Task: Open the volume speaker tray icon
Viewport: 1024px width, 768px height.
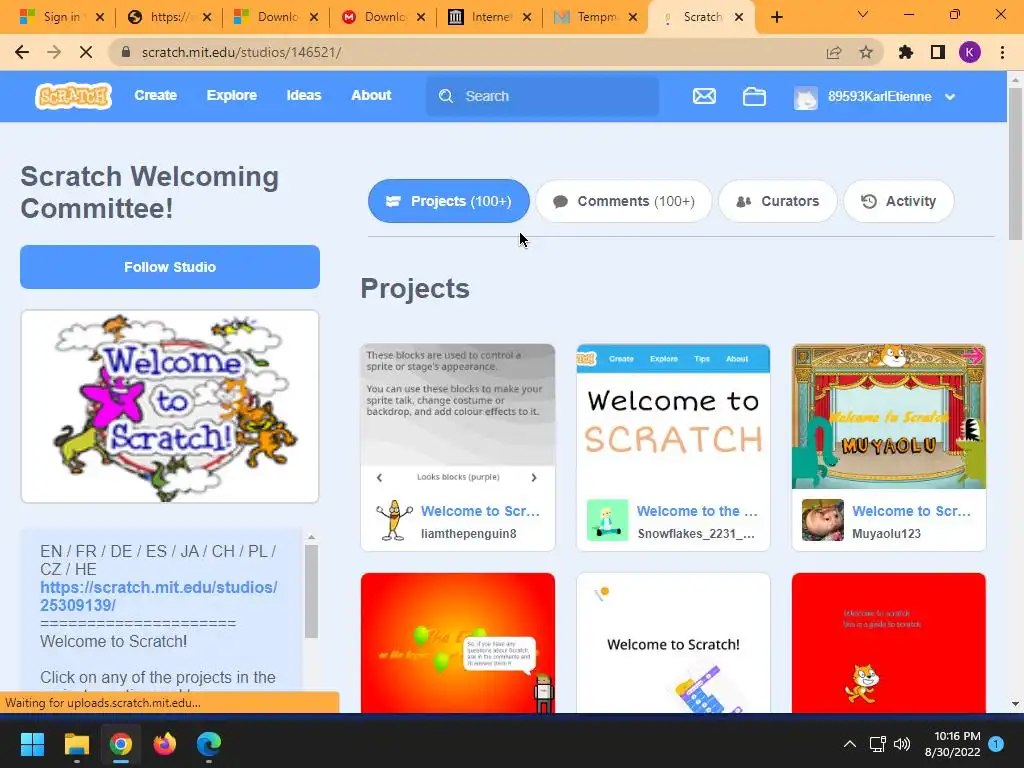Action: click(x=902, y=744)
